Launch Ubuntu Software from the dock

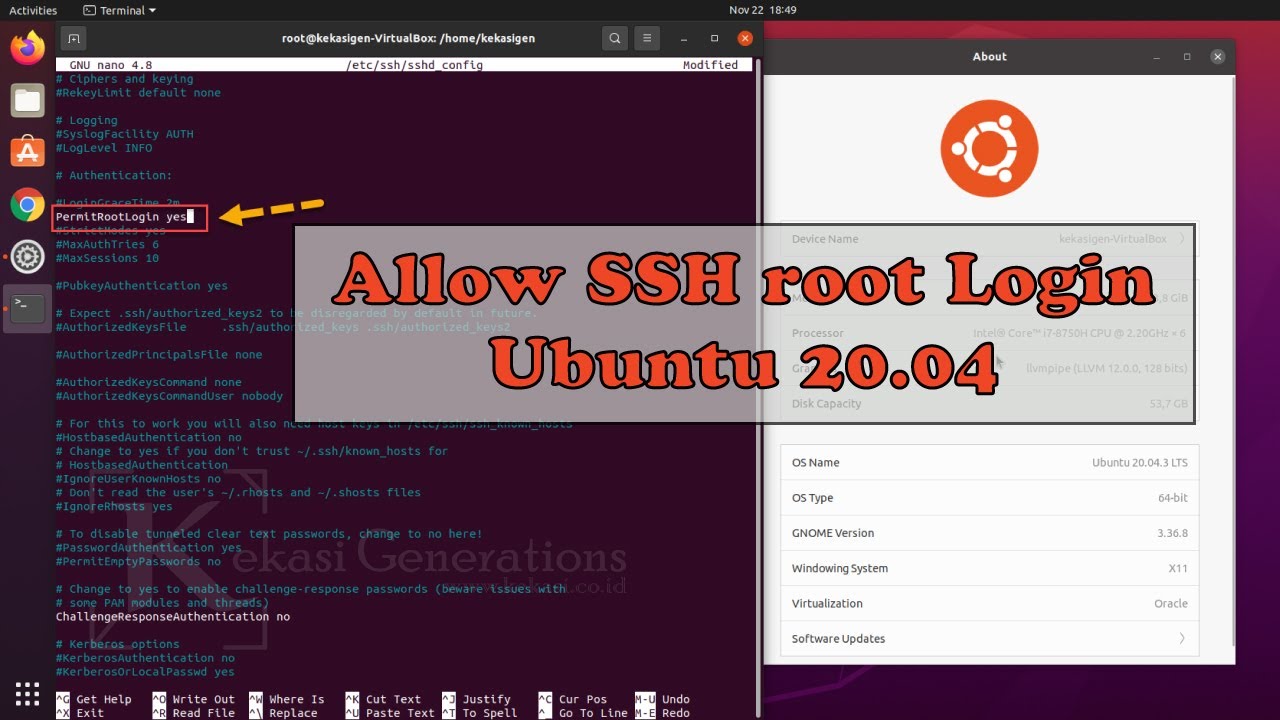(x=28, y=152)
